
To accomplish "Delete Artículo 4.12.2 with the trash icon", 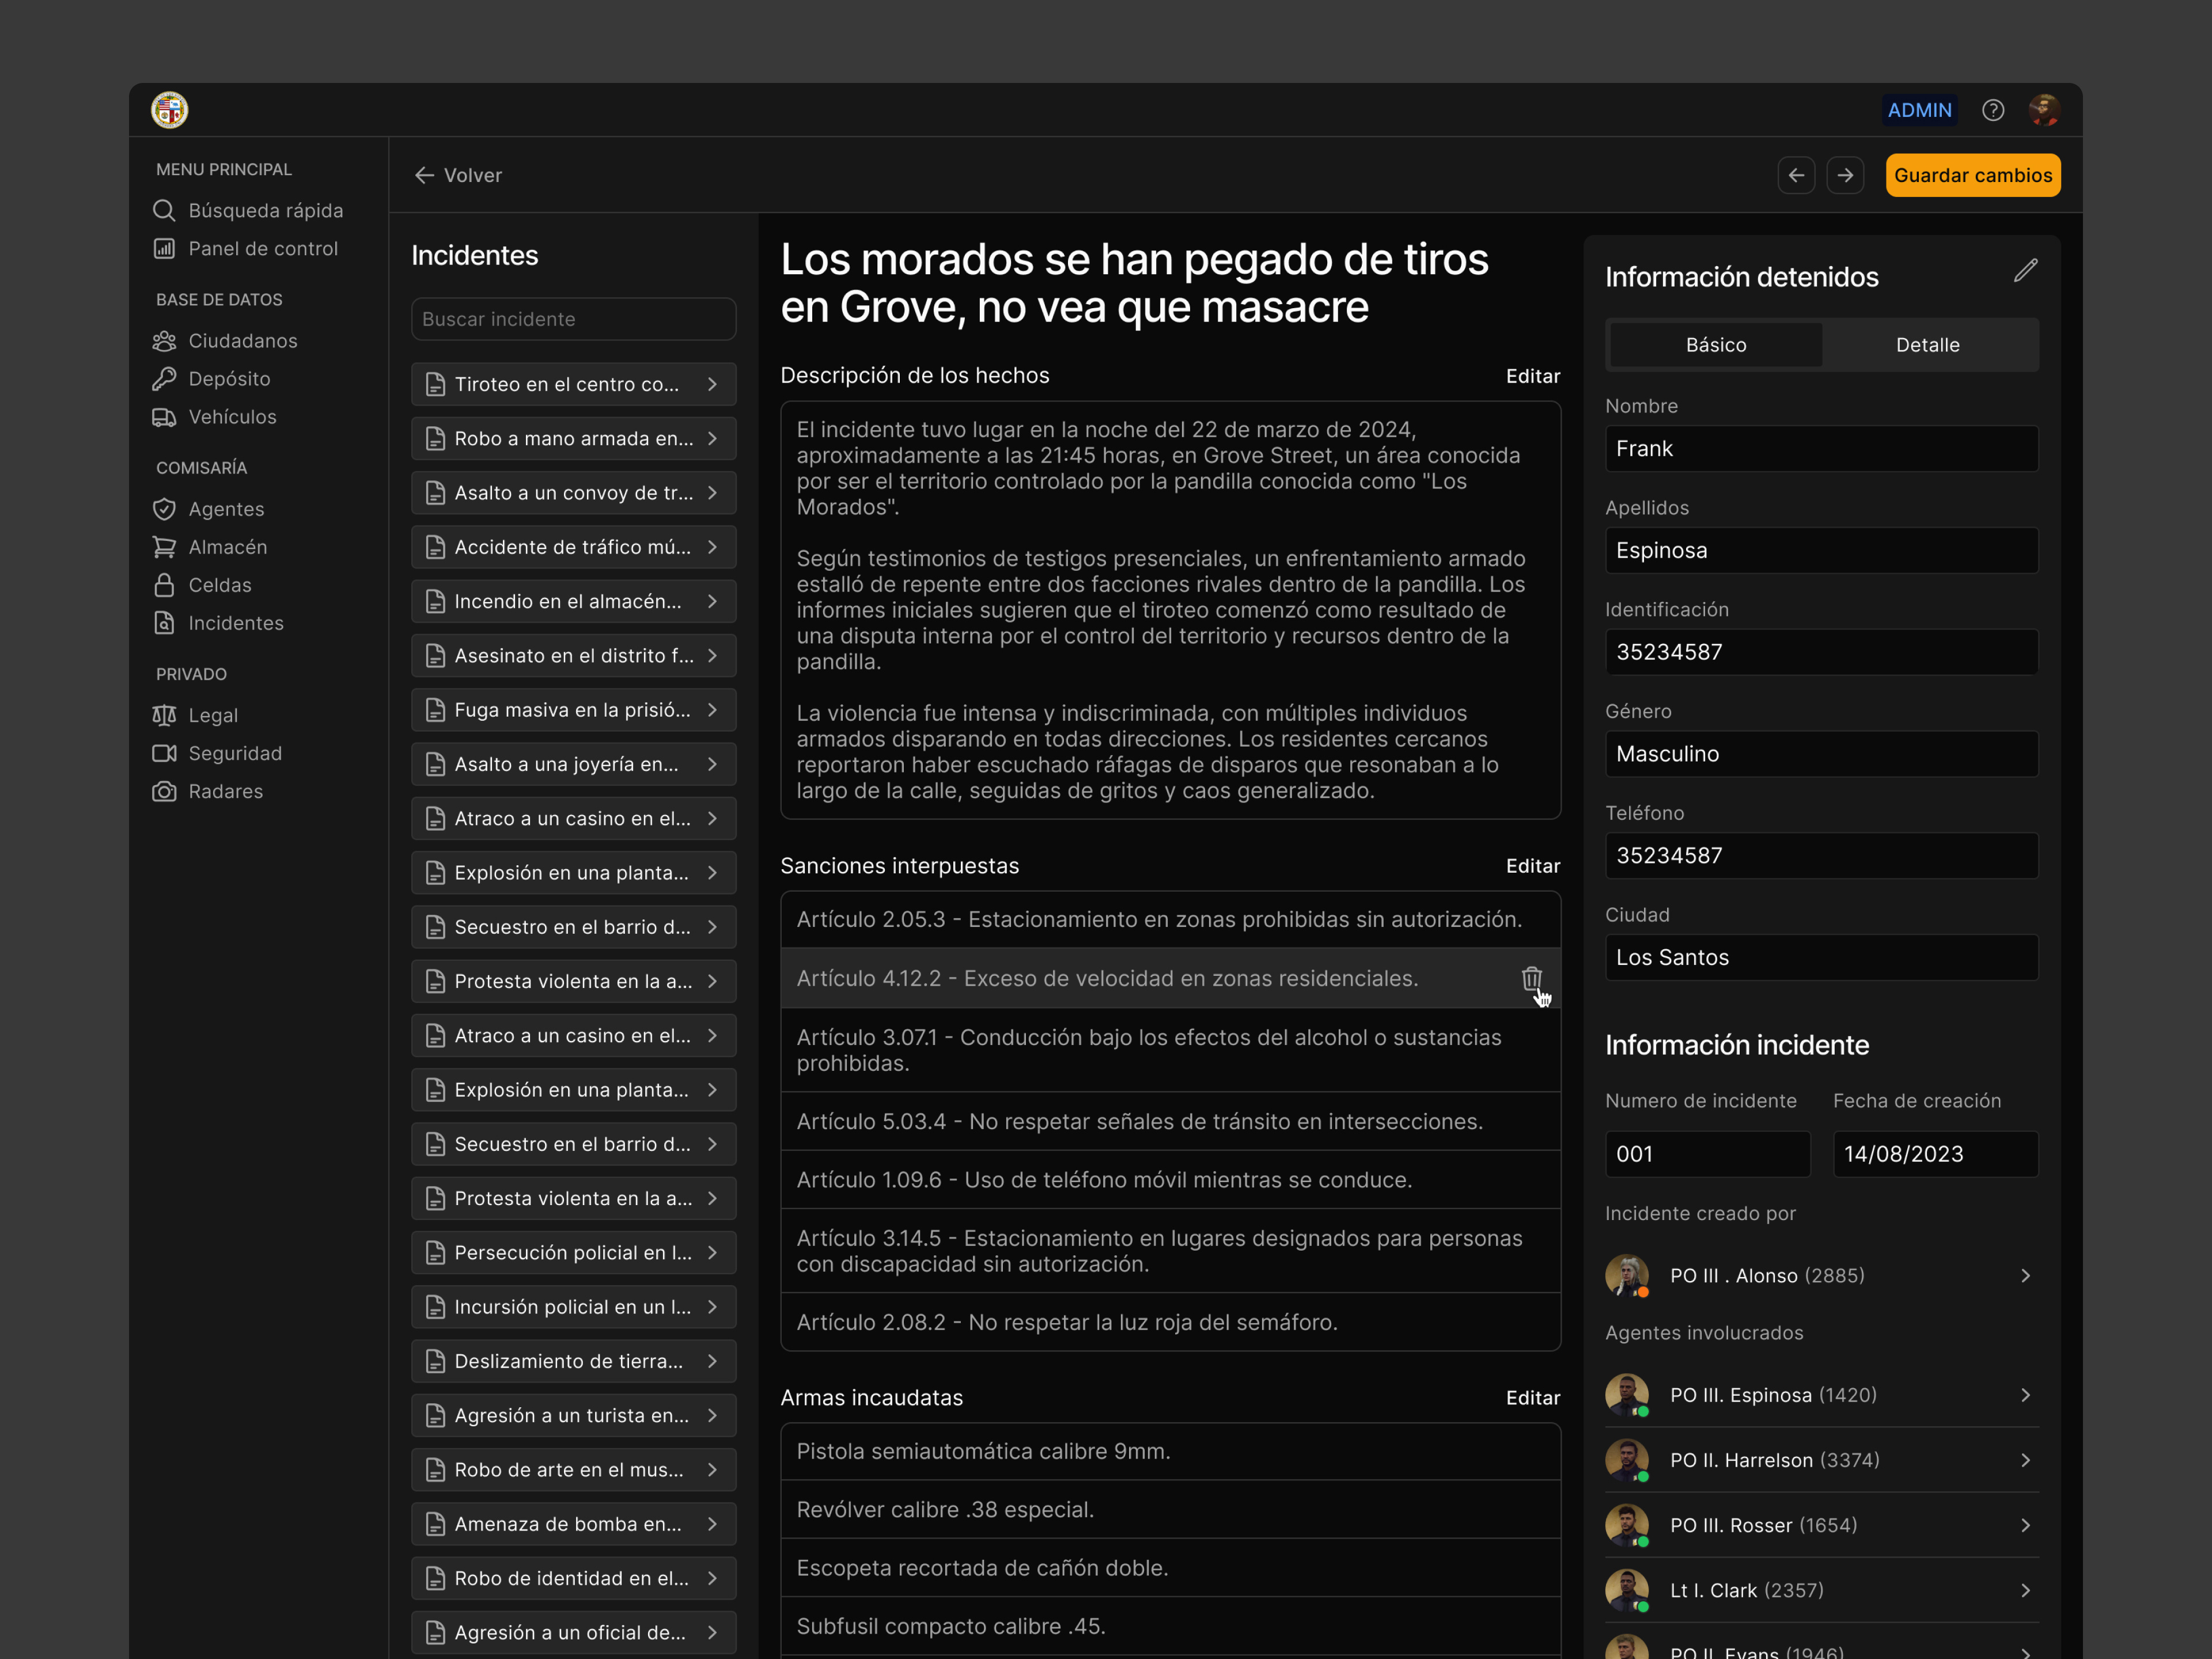I will tap(1532, 980).
